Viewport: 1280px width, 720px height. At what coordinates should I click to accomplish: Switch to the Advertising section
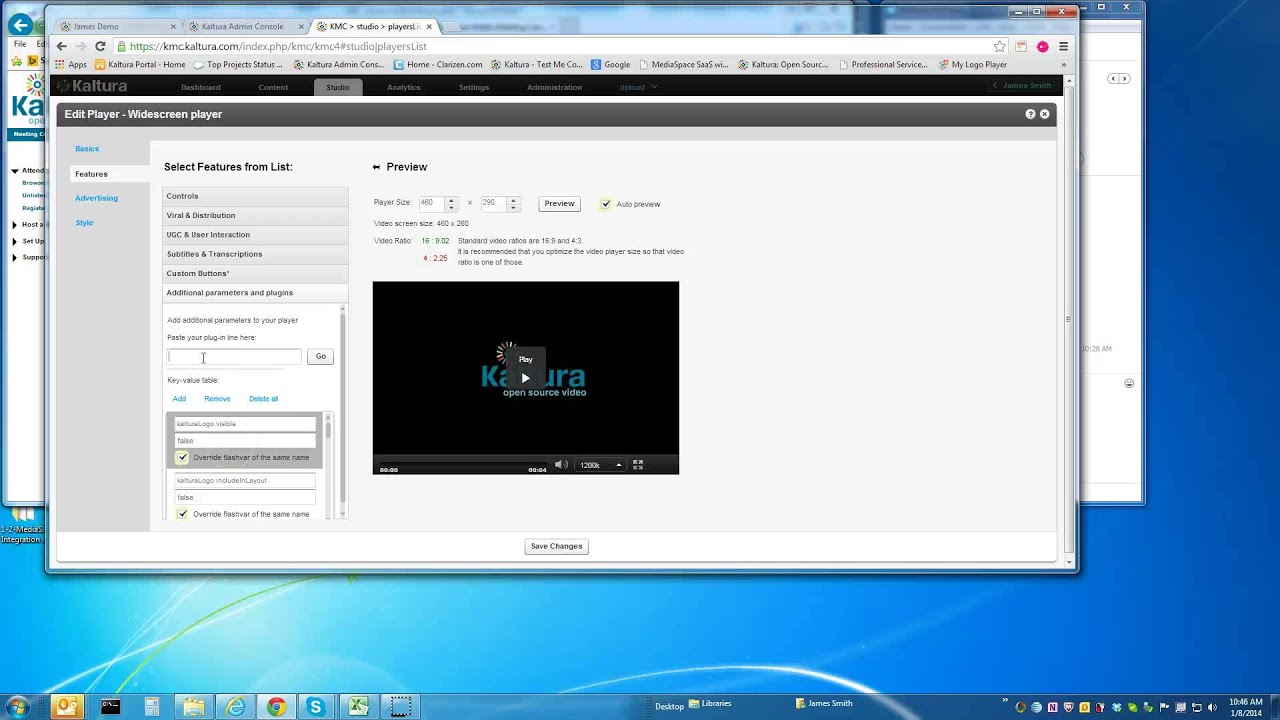[96, 198]
